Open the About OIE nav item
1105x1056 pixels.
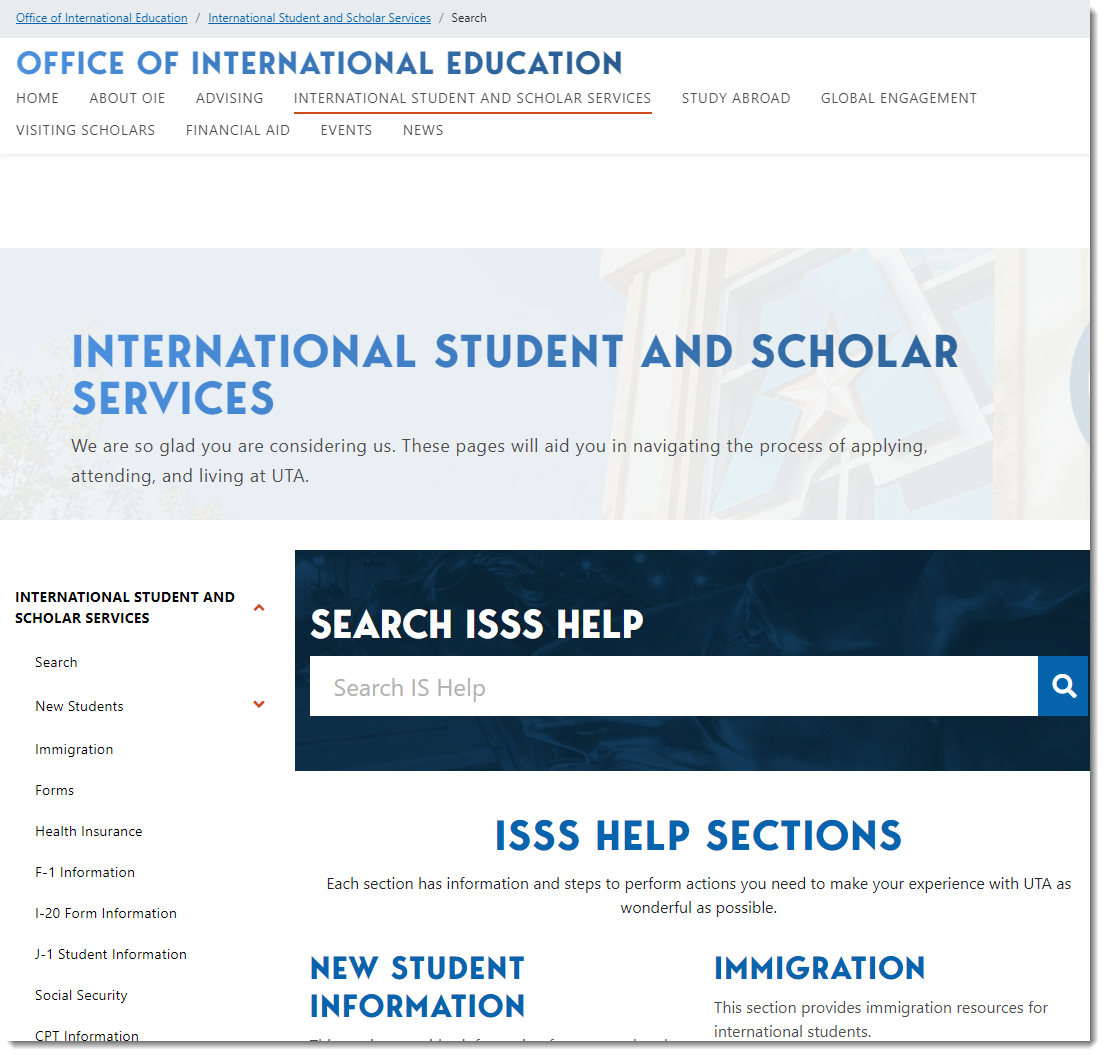[127, 99]
